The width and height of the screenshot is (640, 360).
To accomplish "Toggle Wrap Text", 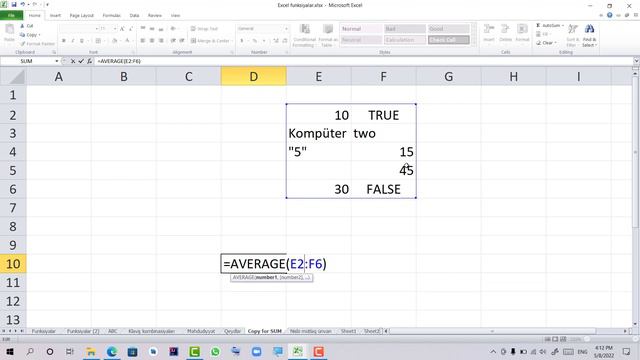I will tap(204, 29).
